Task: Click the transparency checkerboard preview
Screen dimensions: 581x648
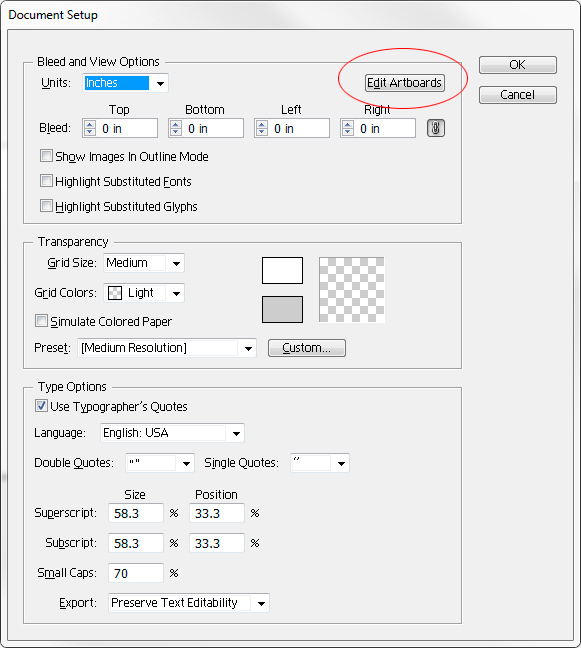Action: [x=352, y=290]
